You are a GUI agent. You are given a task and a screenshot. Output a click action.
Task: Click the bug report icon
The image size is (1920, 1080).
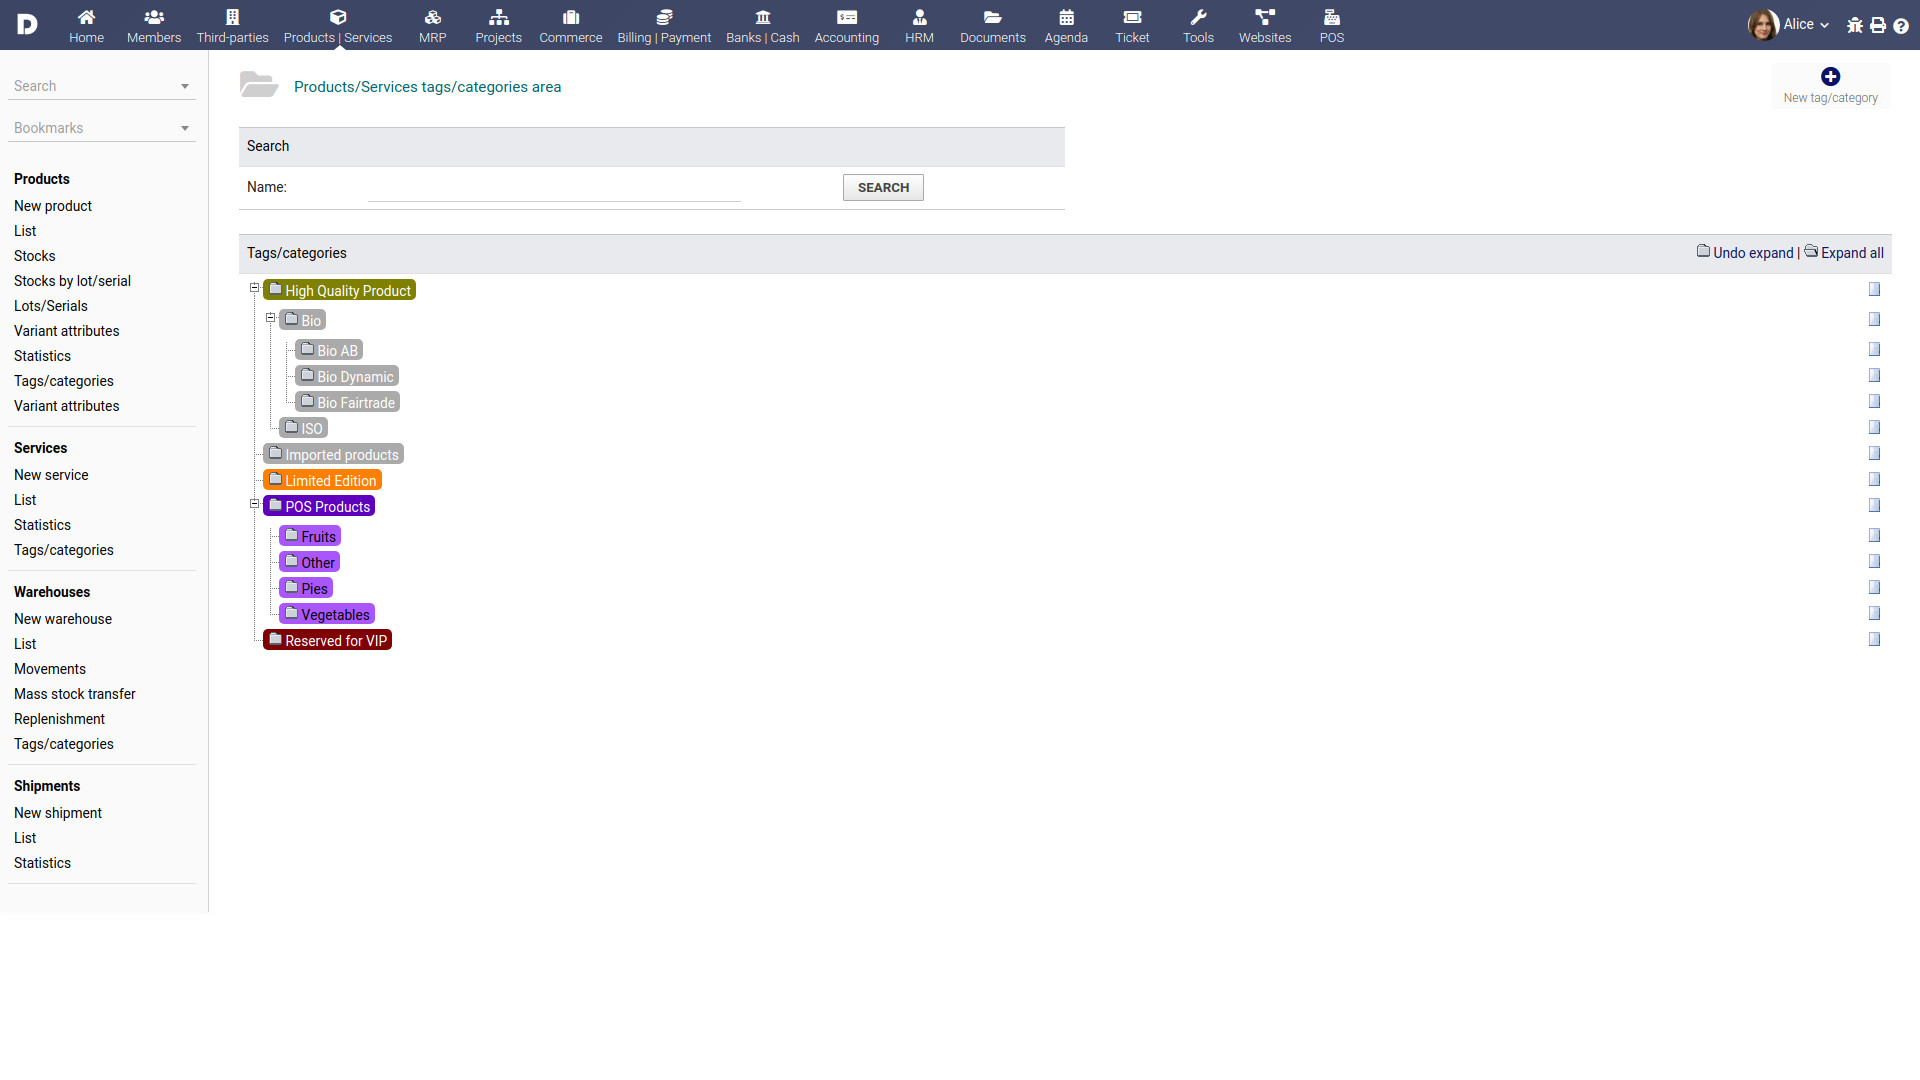(x=1855, y=26)
